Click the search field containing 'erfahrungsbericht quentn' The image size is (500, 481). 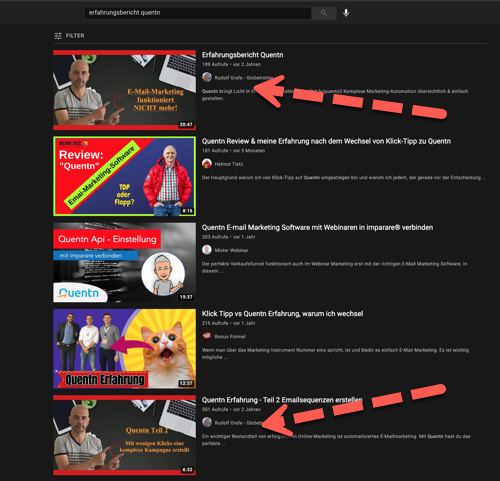[x=197, y=13]
